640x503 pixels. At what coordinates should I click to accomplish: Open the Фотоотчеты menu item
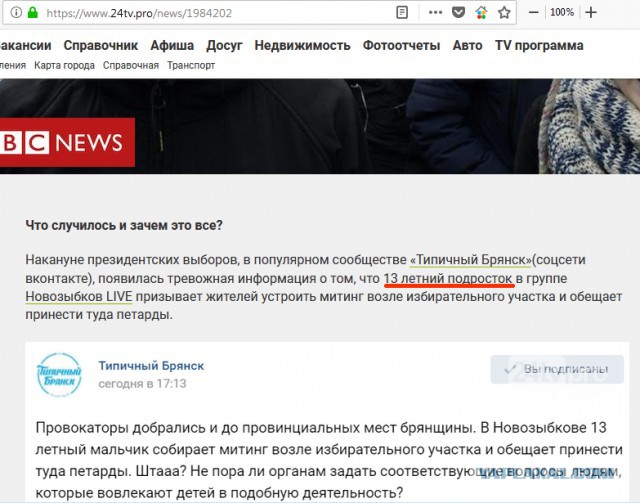point(401,45)
